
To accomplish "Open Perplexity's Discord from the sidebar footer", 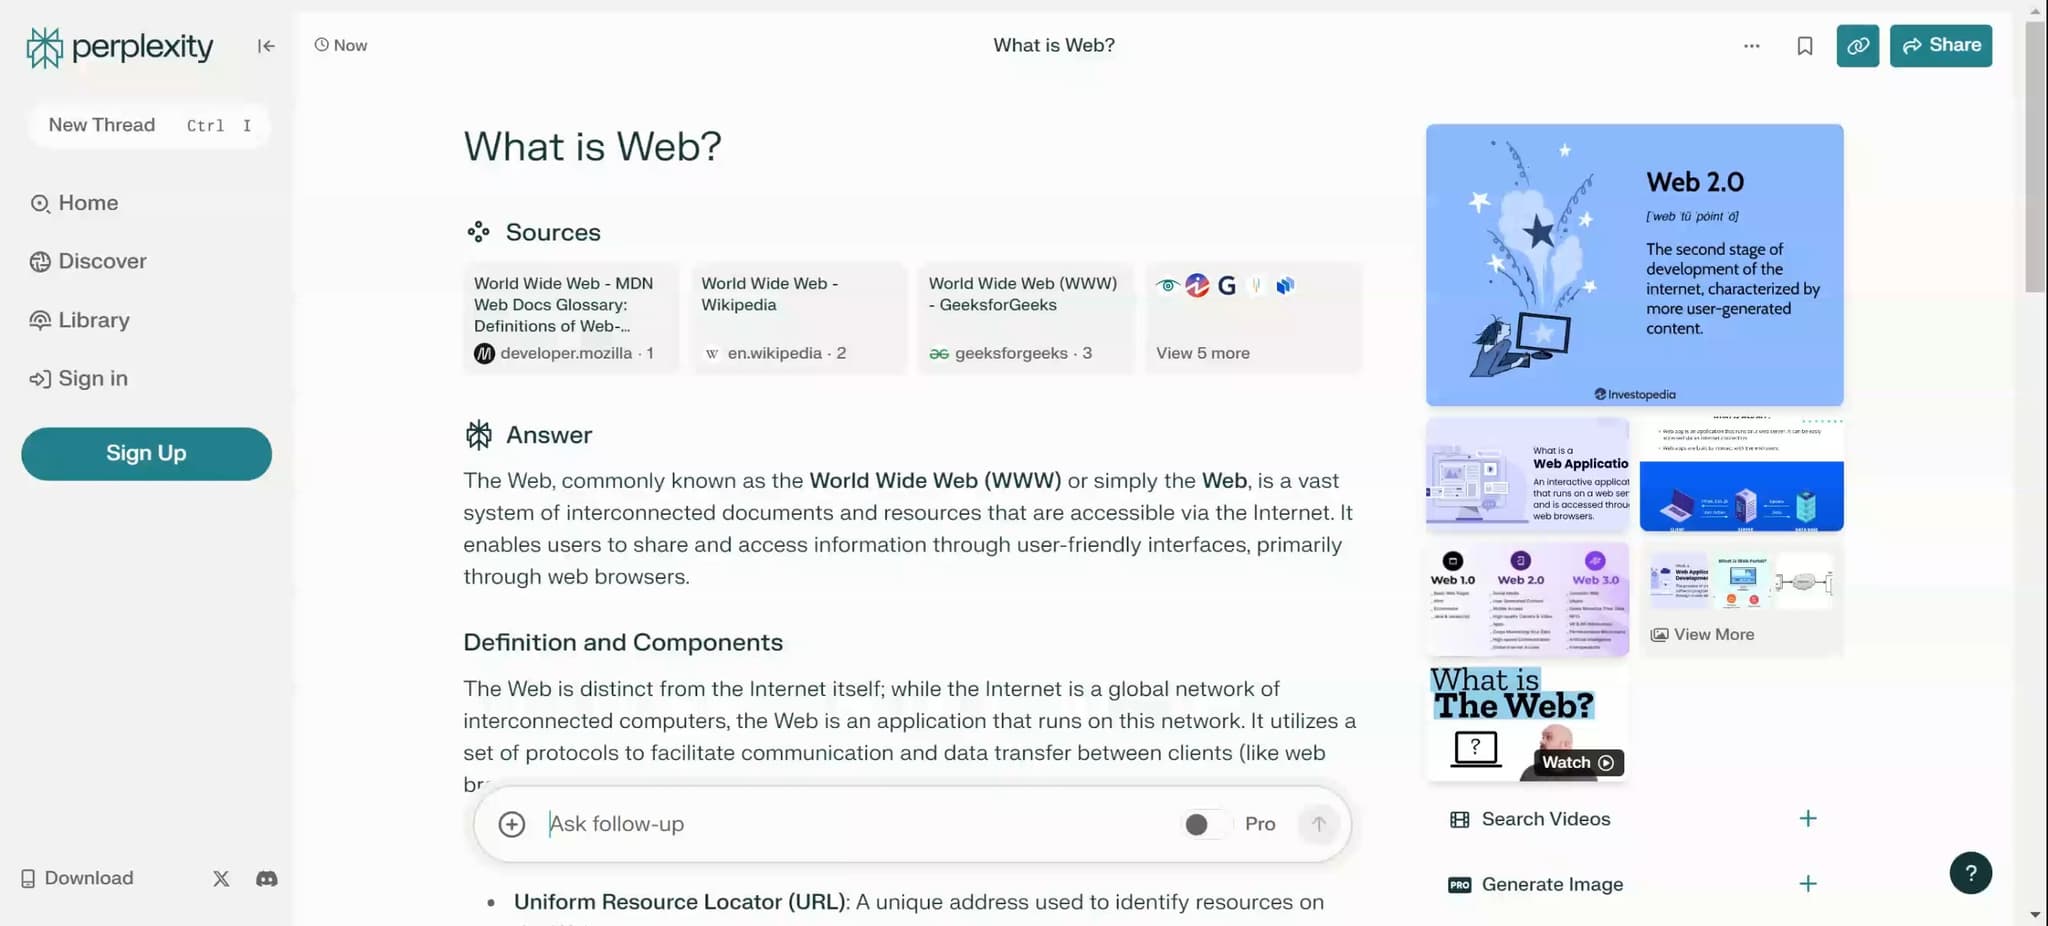I will tap(265, 878).
